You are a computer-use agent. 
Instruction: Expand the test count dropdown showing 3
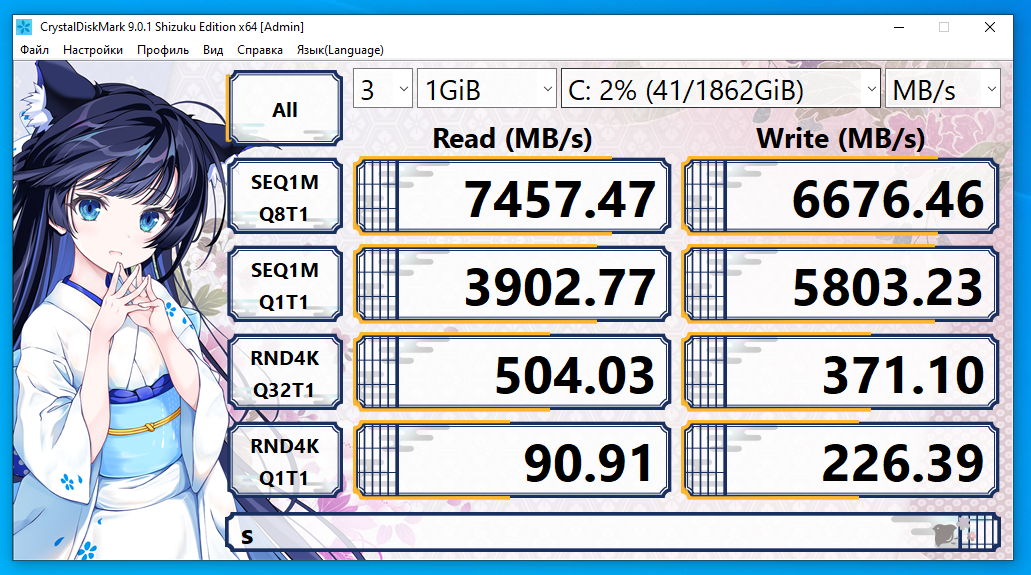[383, 89]
